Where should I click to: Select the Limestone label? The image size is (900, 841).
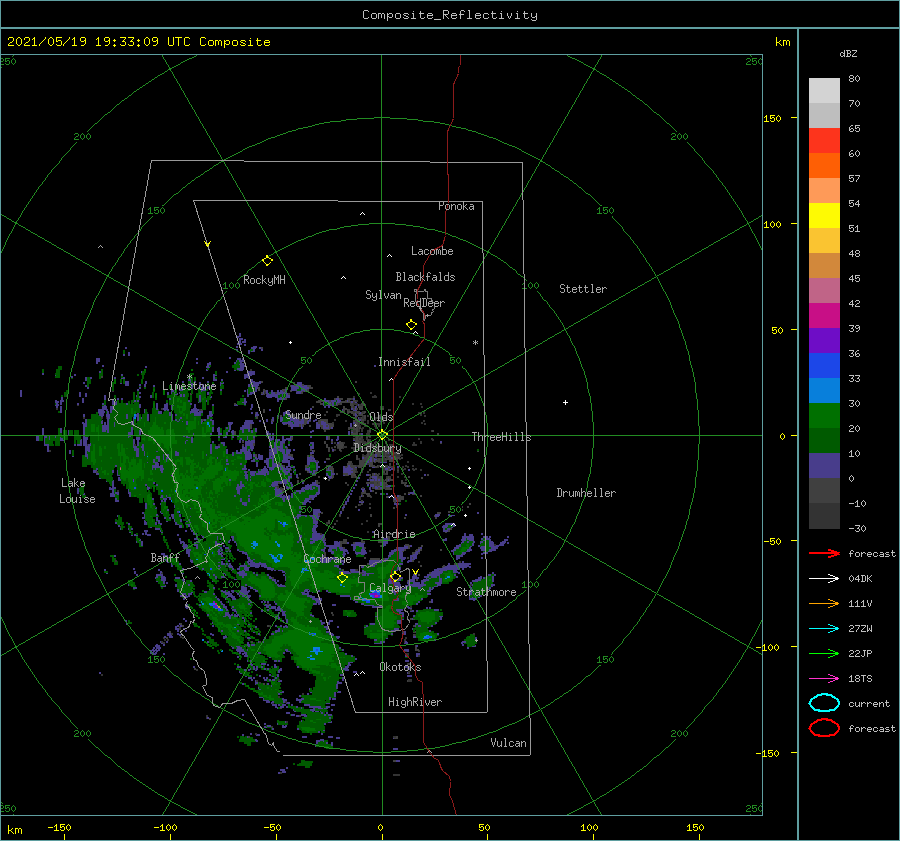click(x=189, y=386)
